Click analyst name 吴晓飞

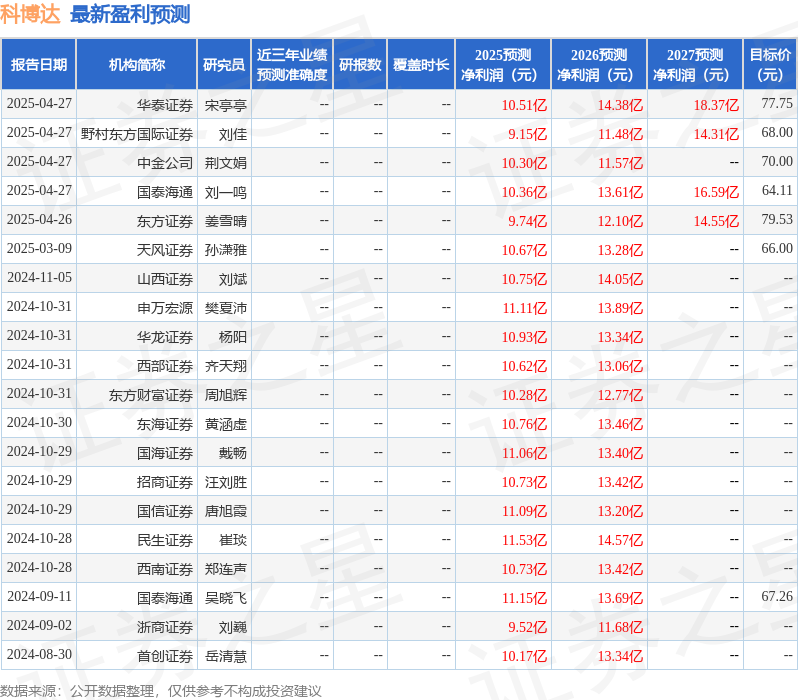[x=225, y=599]
